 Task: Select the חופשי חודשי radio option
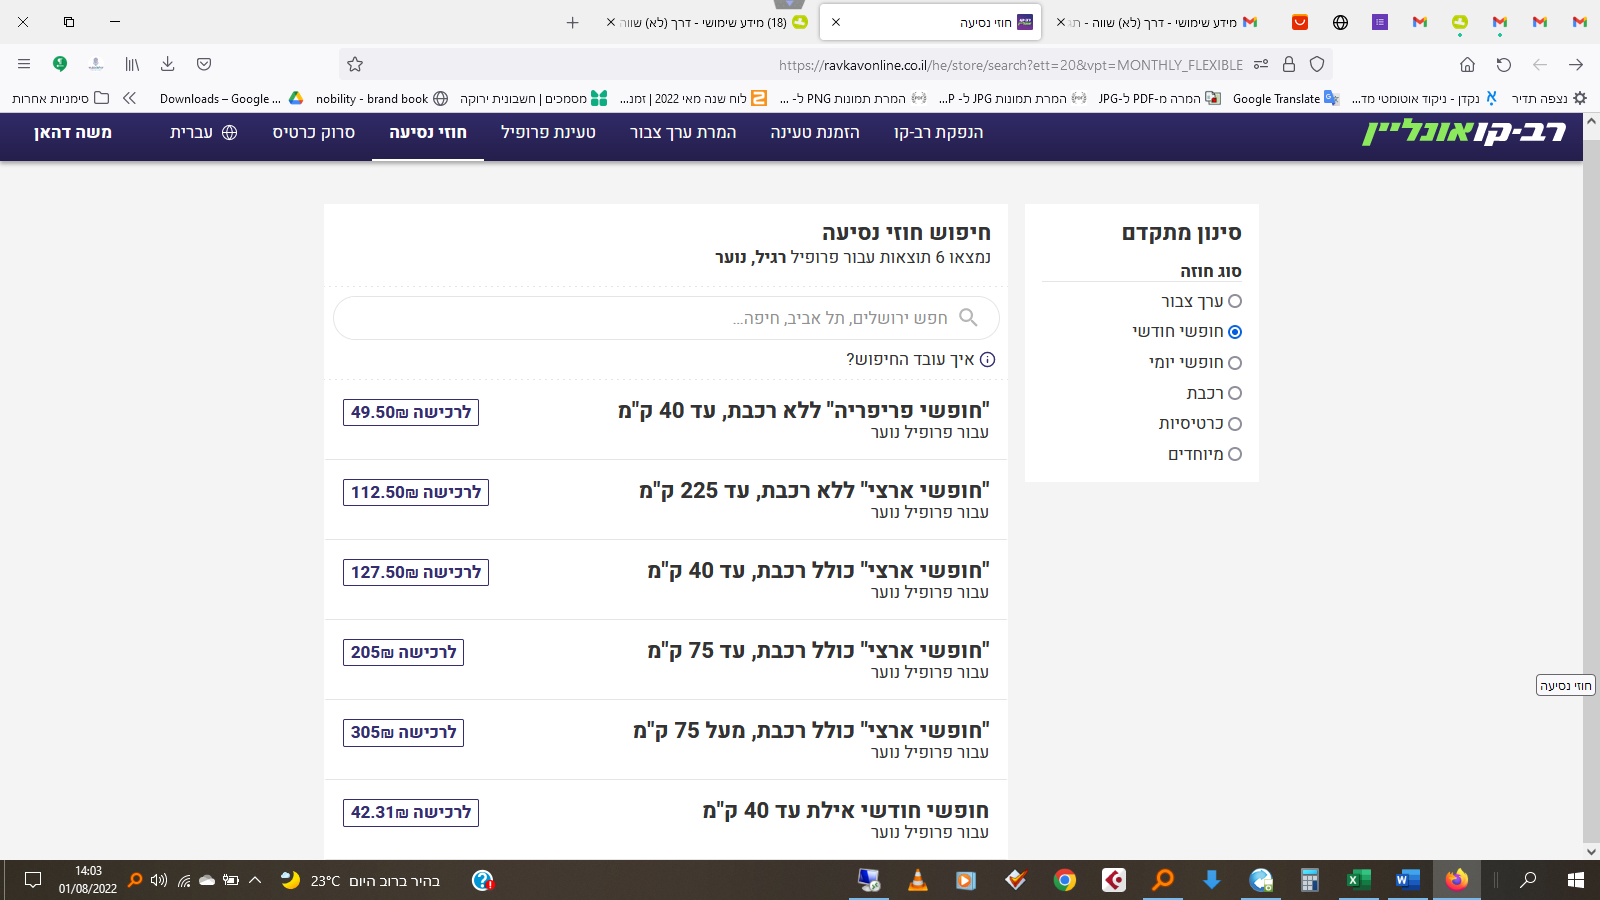pos(1235,332)
